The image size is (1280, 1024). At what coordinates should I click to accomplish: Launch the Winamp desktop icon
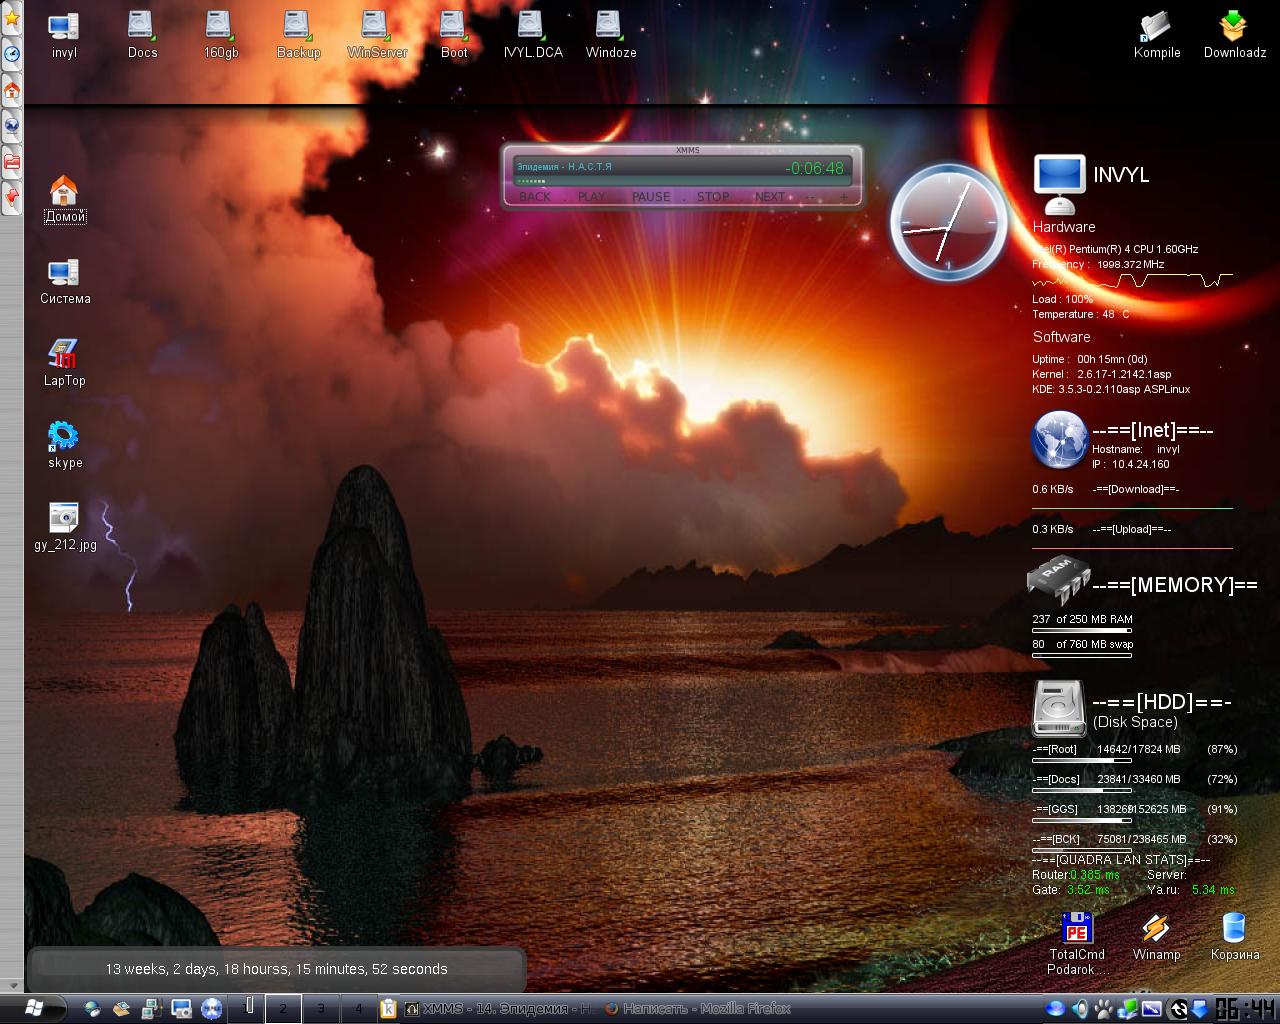tap(1156, 936)
